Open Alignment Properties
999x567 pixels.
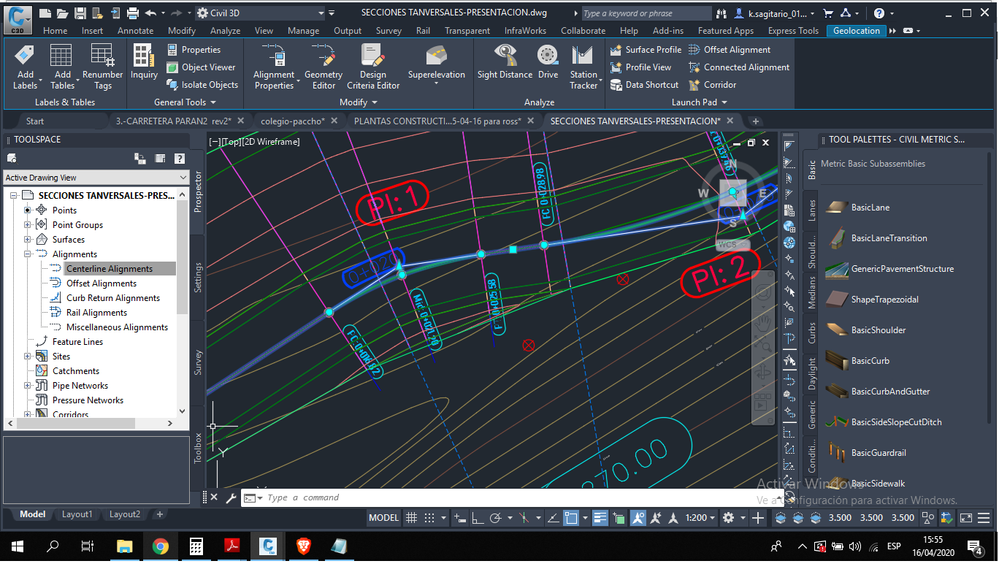pyautogui.click(x=274, y=68)
